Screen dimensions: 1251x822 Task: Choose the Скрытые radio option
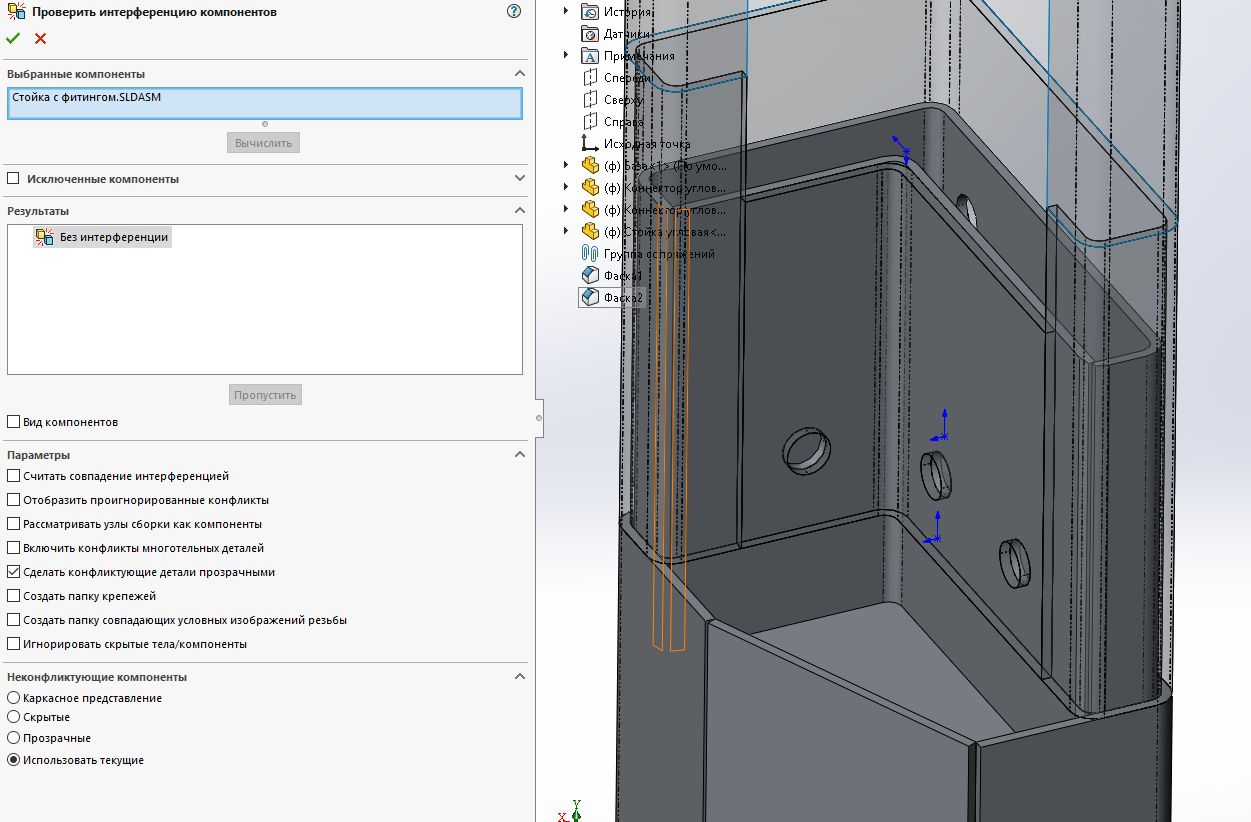(x=13, y=717)
